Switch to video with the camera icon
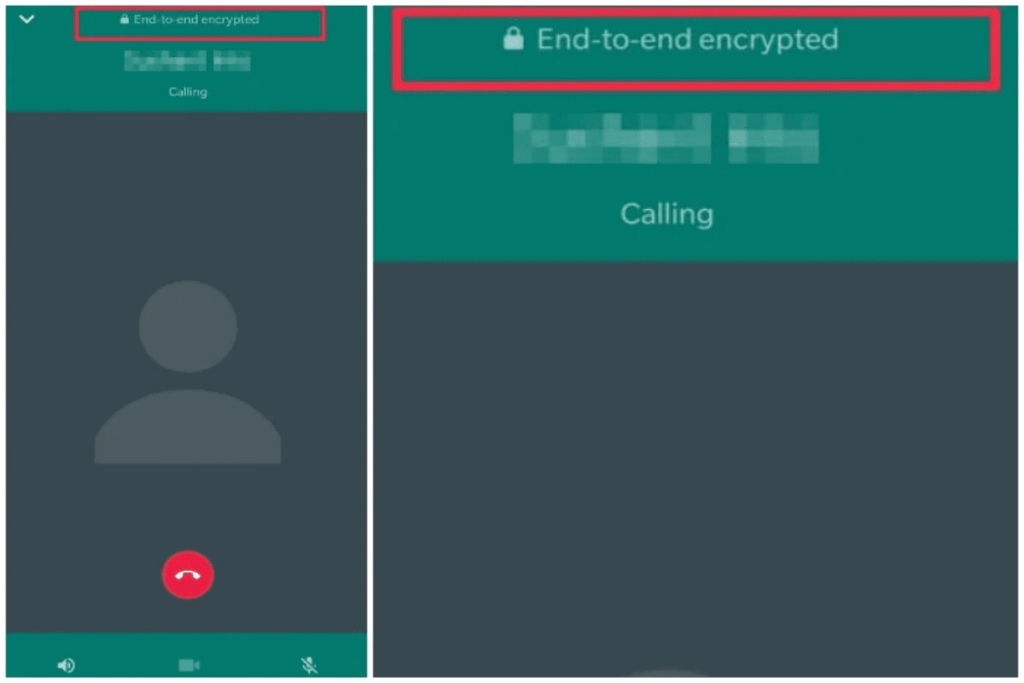 tap(189, 665)
